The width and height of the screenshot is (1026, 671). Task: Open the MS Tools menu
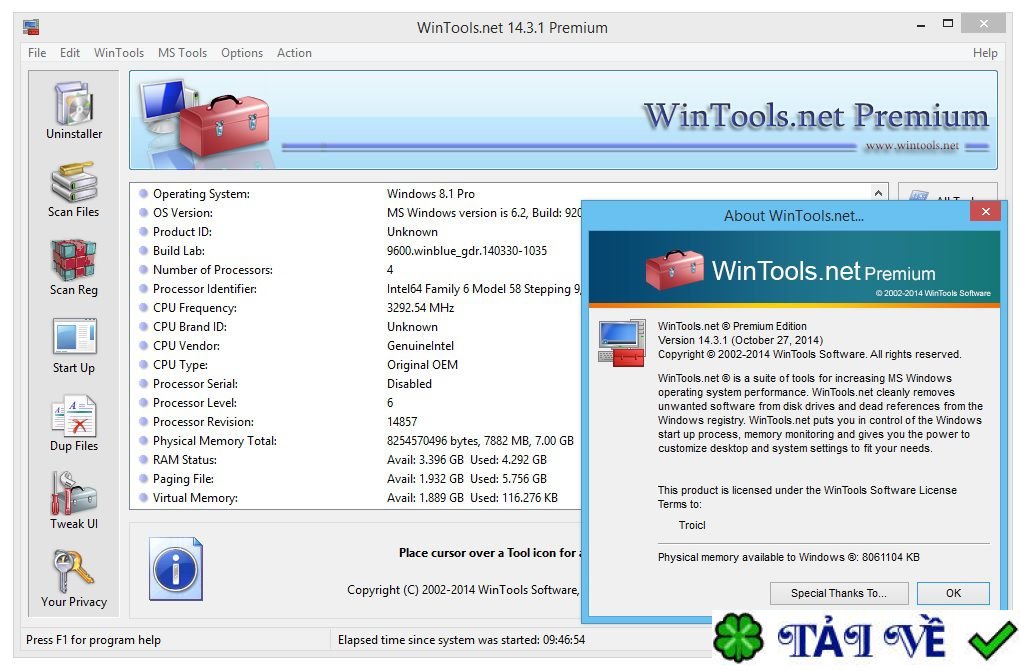tap(182, 53)
